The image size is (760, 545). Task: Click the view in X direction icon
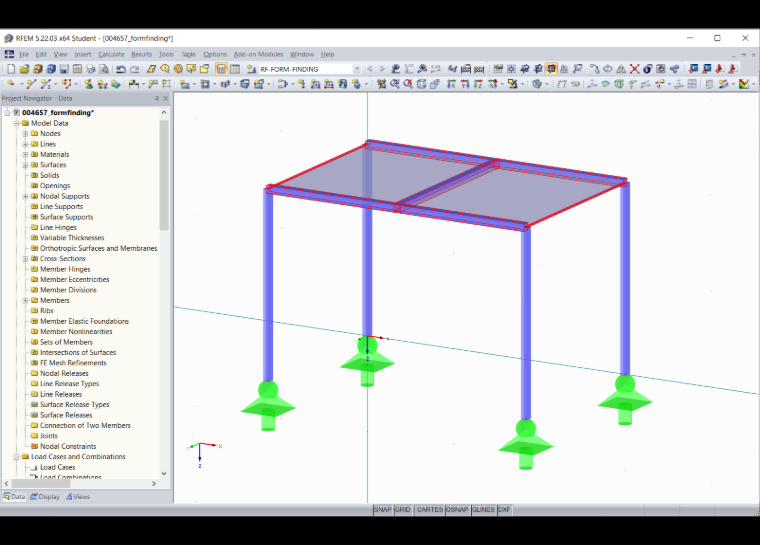451,84
